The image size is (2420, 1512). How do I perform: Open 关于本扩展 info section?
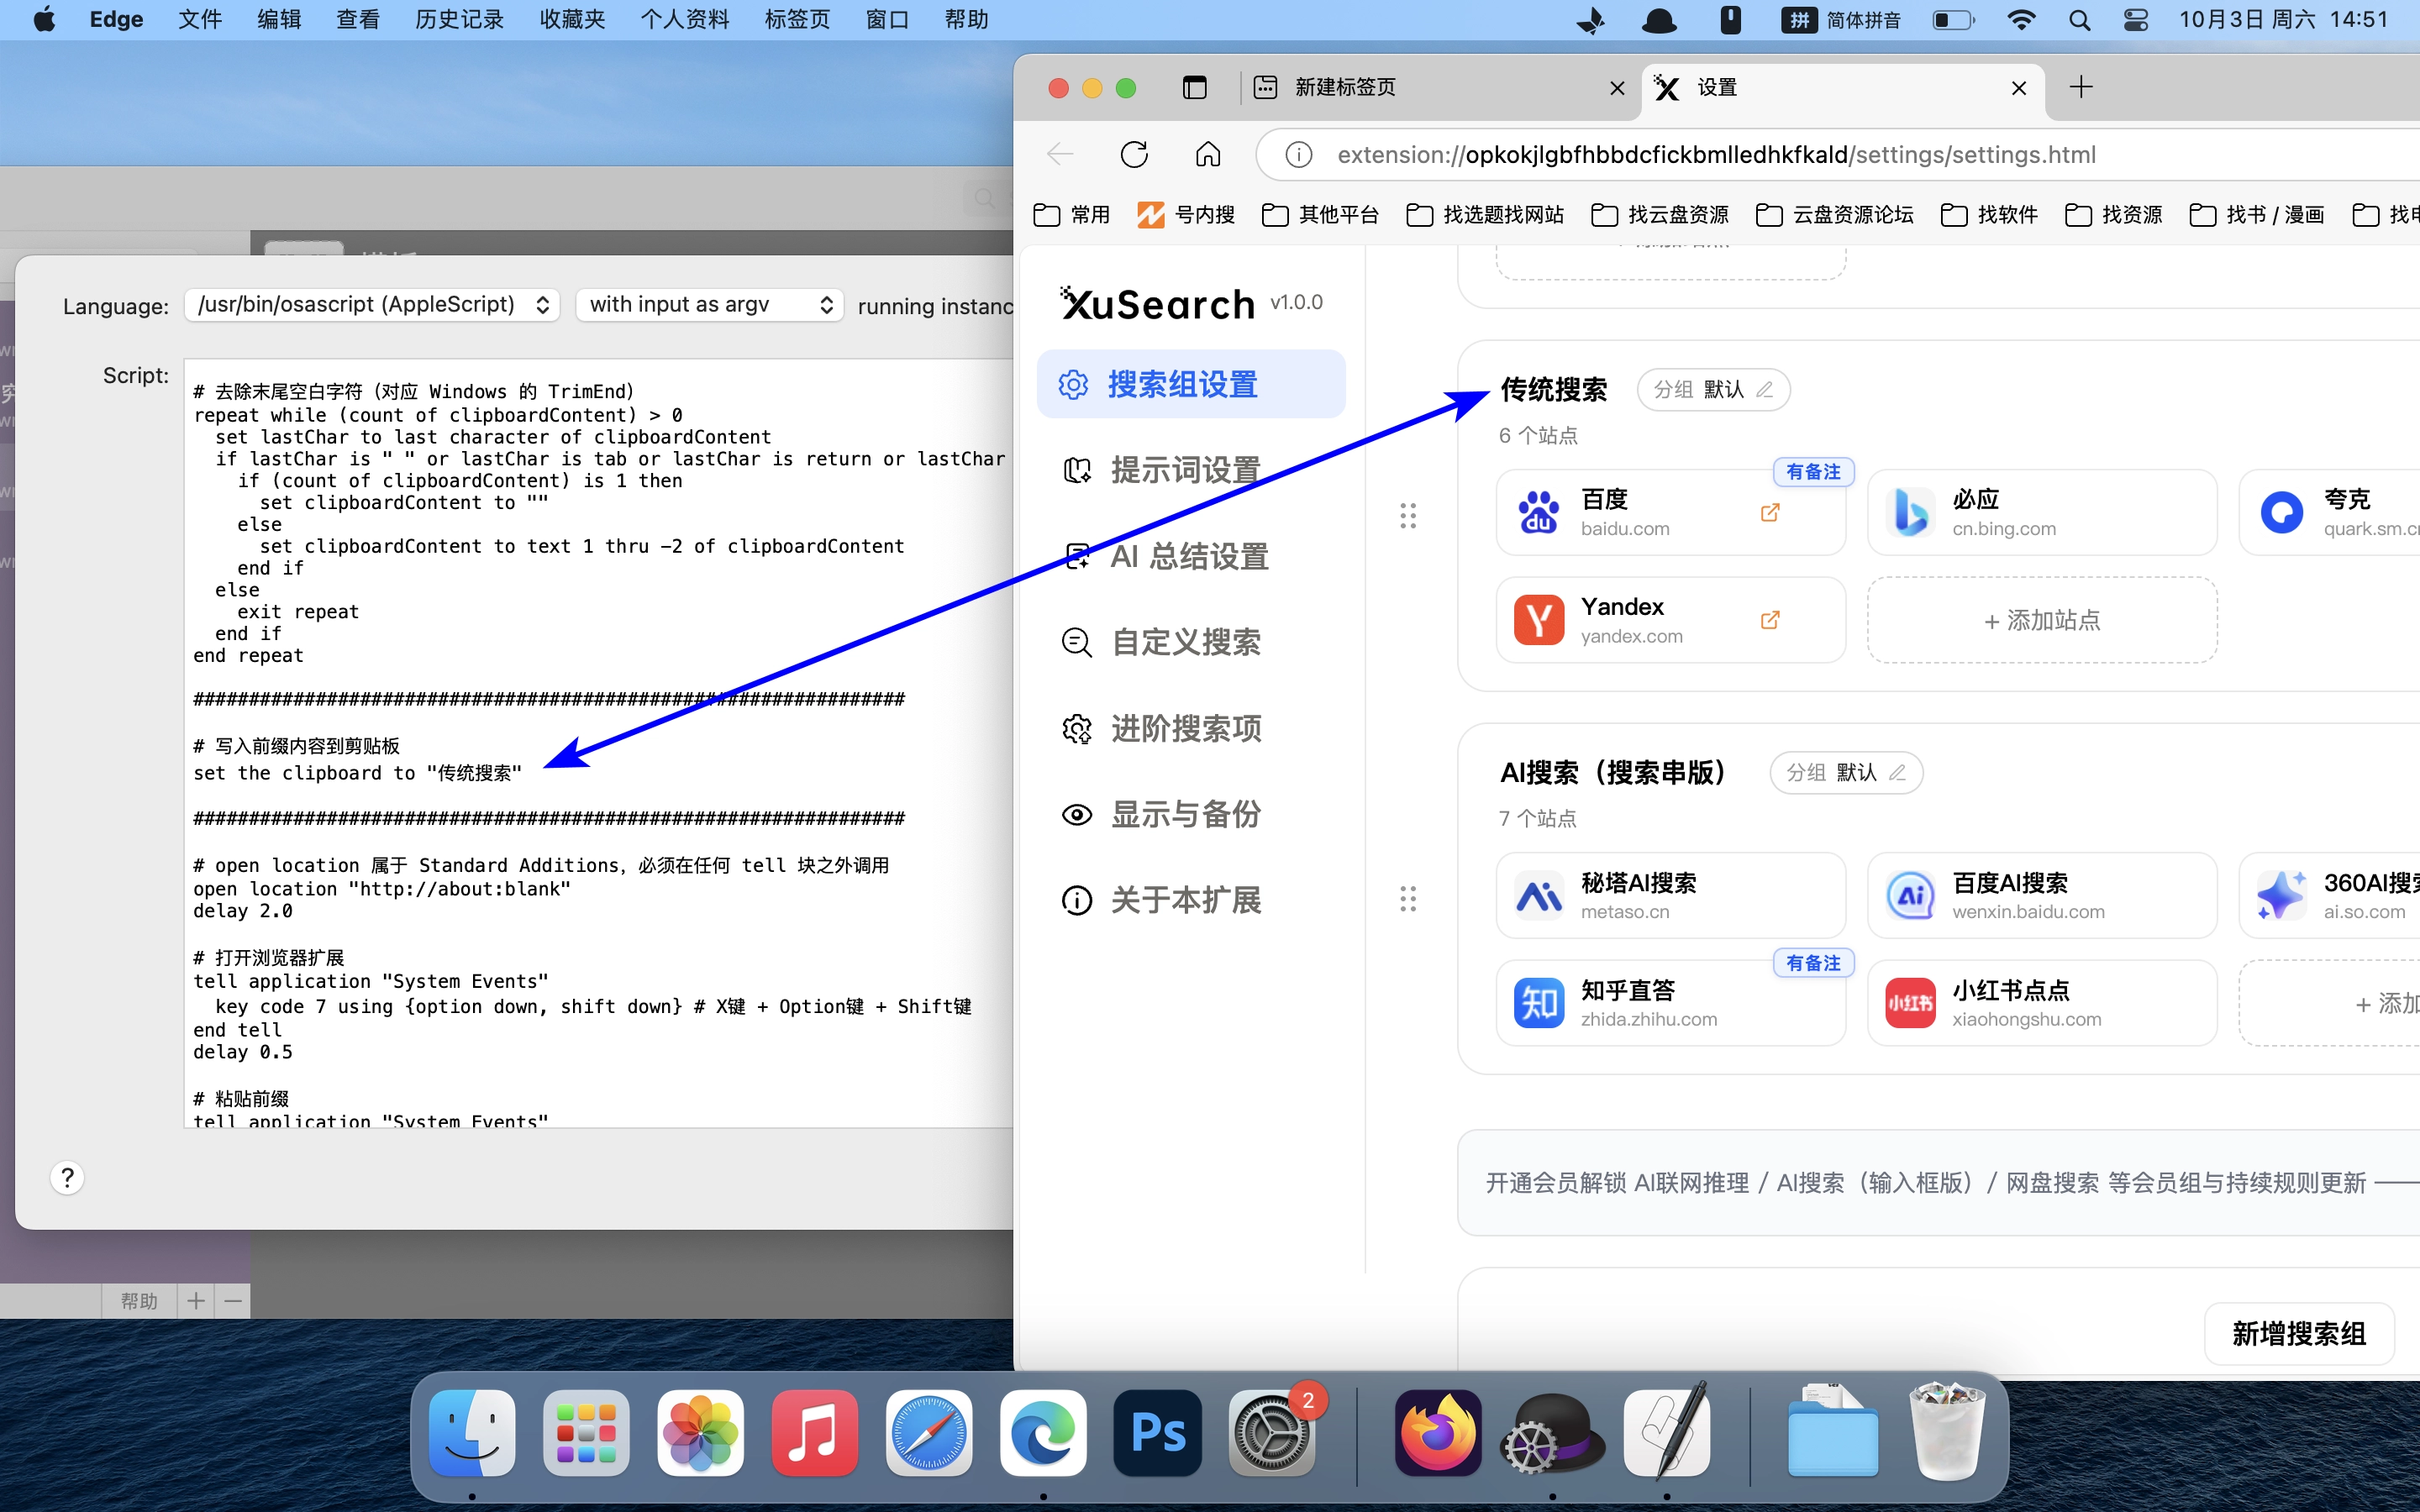1162,900
